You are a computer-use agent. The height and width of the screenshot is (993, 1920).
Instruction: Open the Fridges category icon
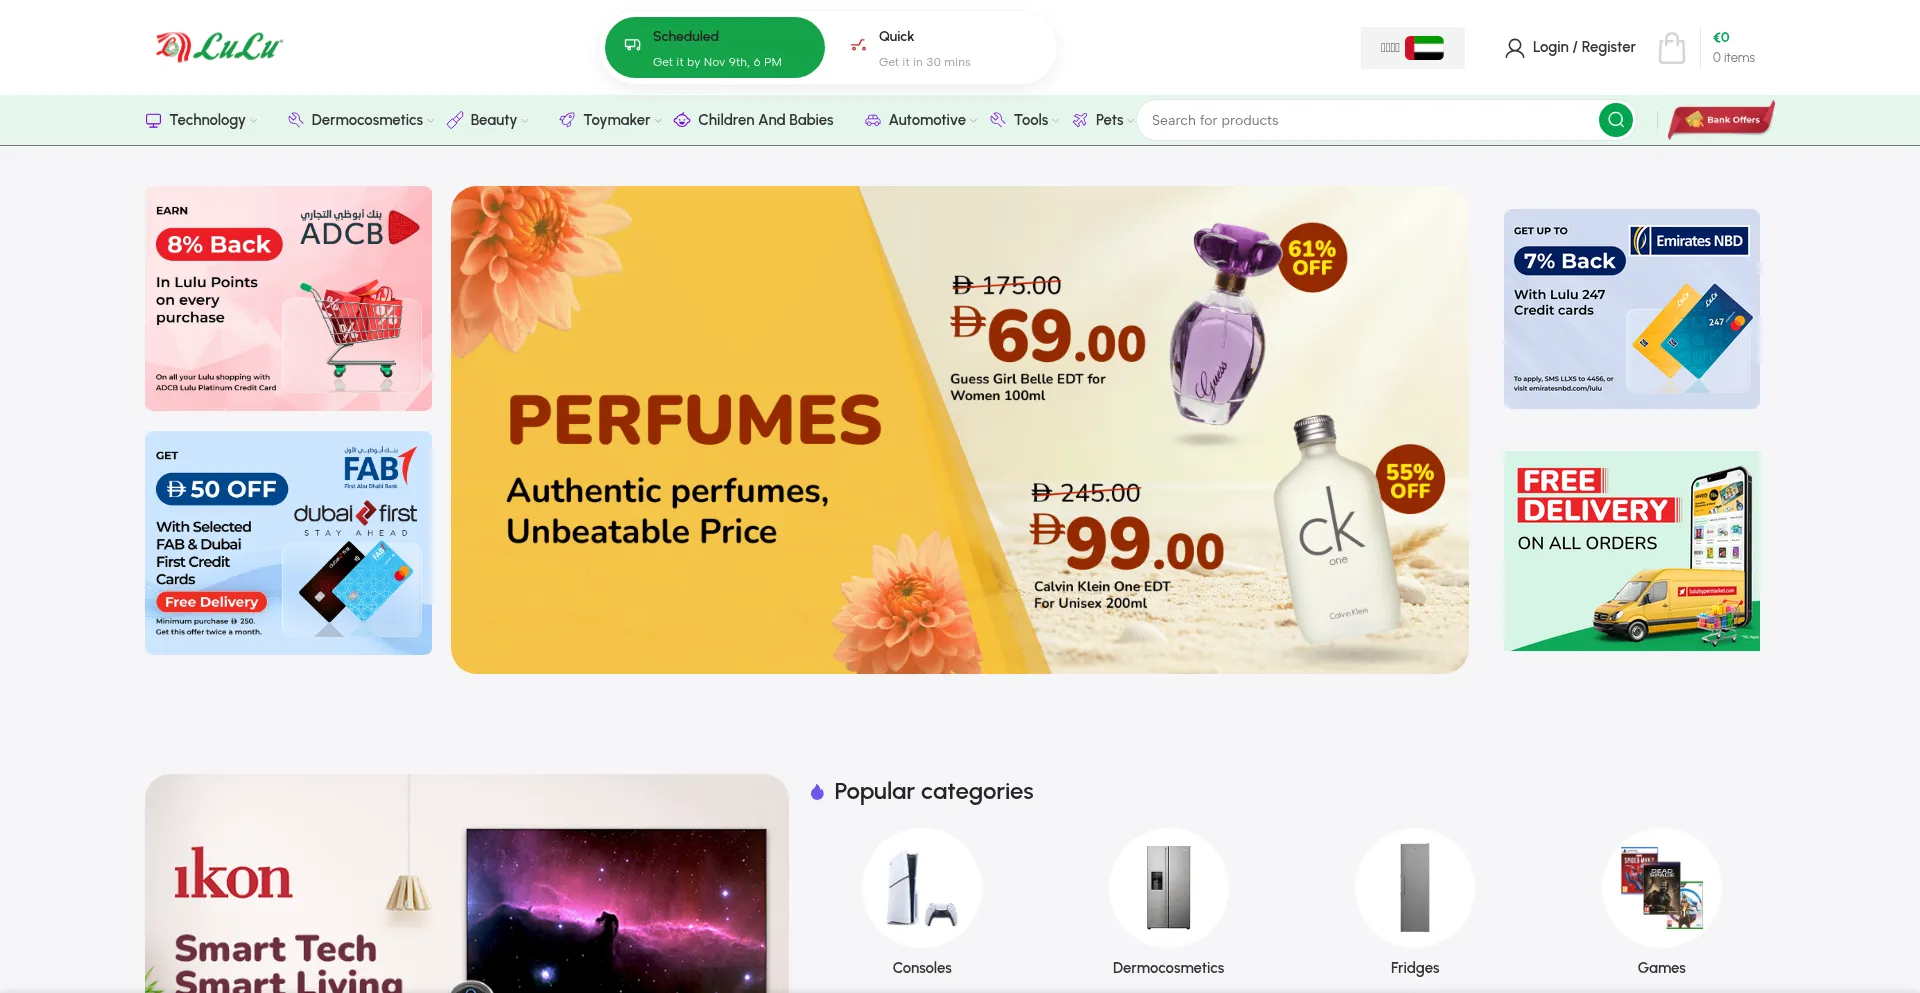coord(1415,888)
